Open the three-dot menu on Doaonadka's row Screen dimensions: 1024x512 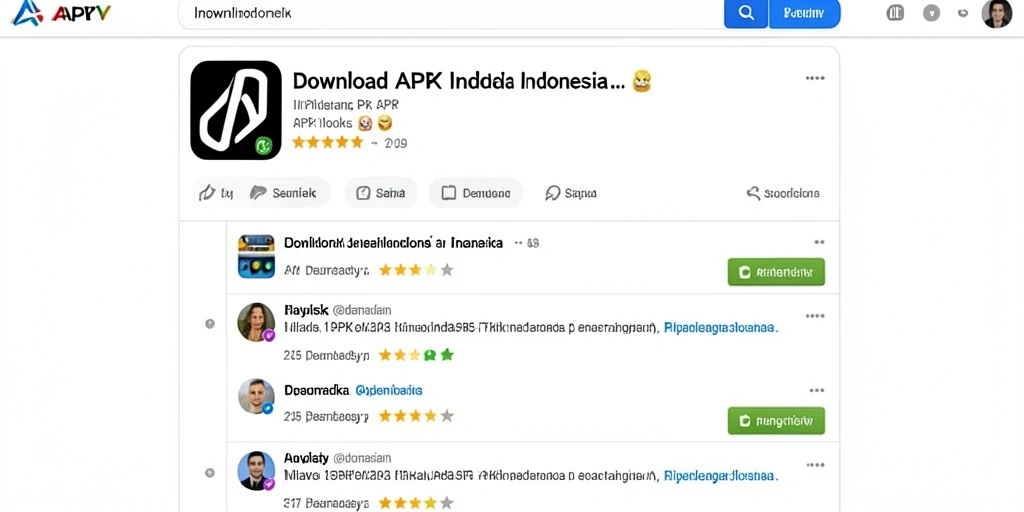(x=816, y=391)
